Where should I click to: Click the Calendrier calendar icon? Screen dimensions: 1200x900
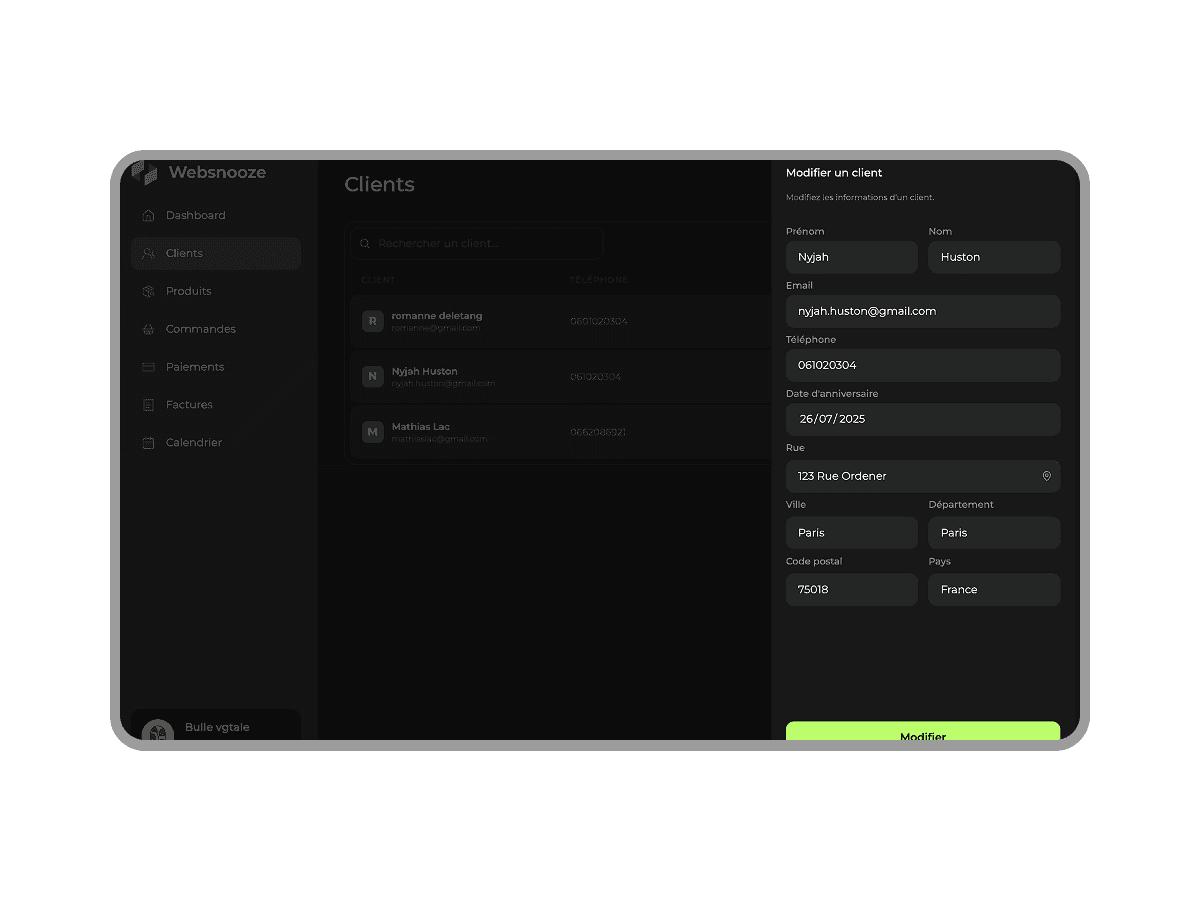[148, 443]
